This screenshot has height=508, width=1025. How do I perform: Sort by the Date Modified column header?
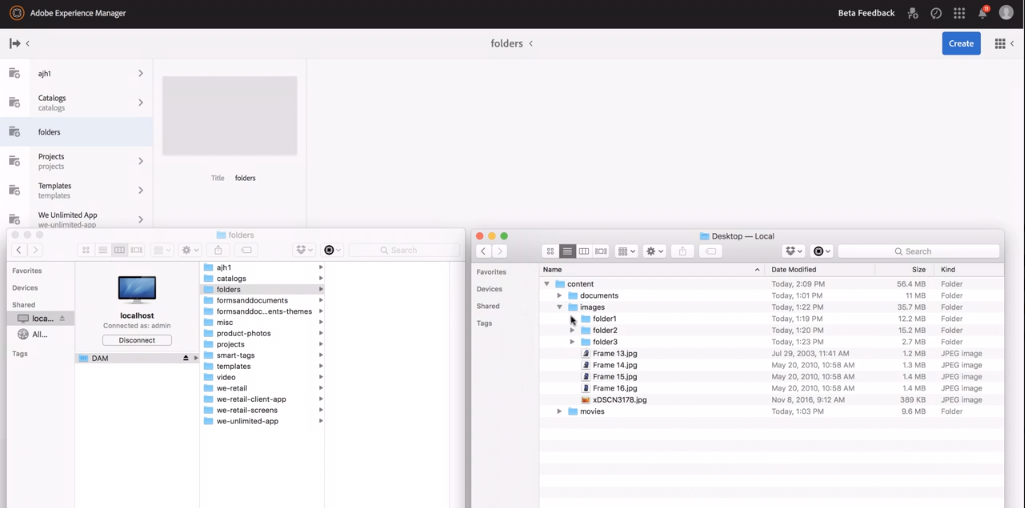click(x=820, y=269)
